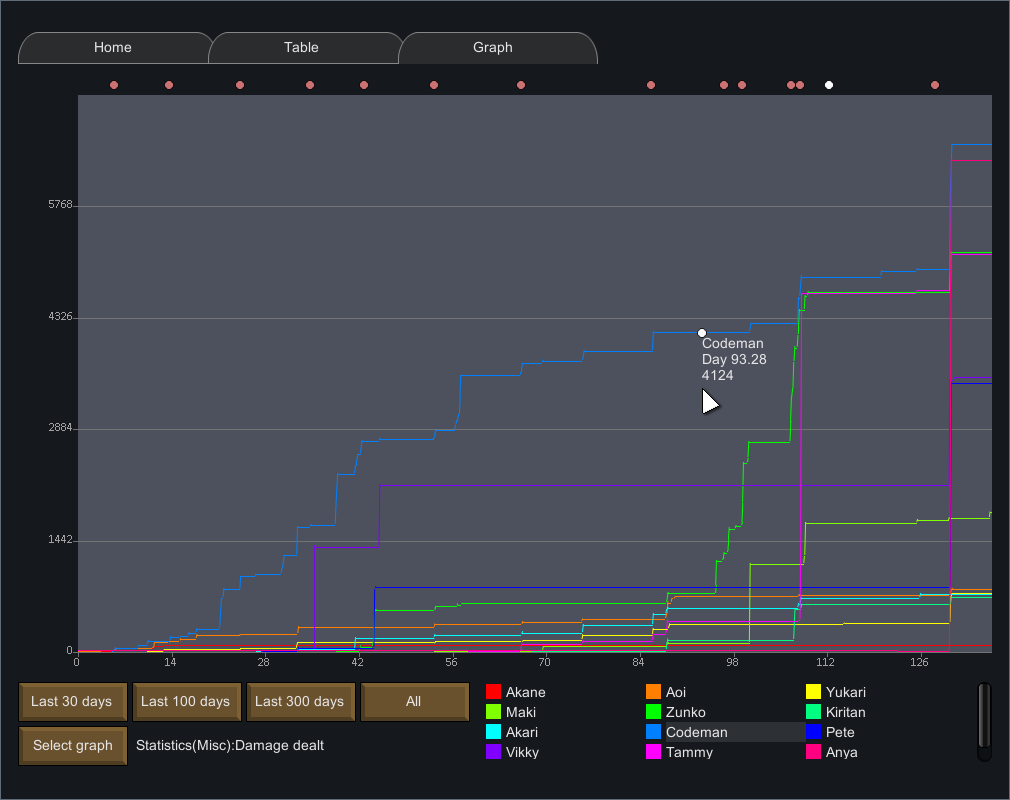The height and width of the screenshot is (800, 1010).
Task: Click the first event marker dot
Action: tap(114, 85)
